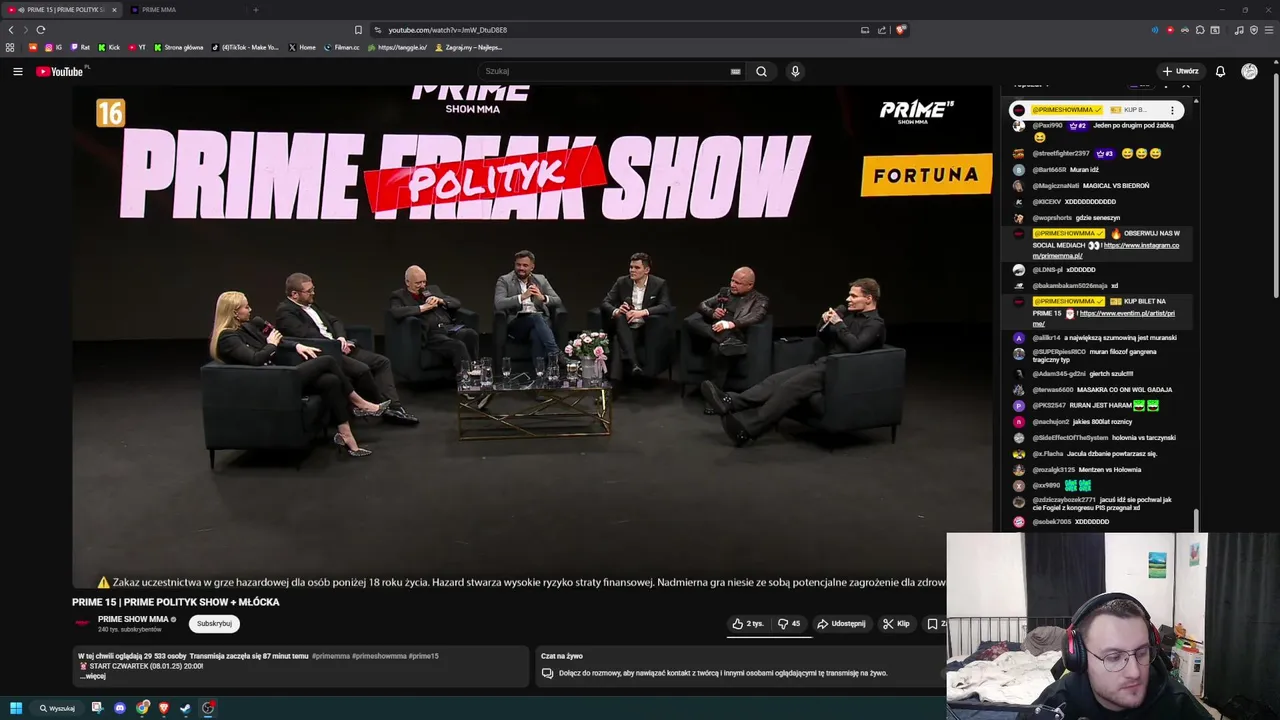Create a clip with Klip button

point(896,623)
